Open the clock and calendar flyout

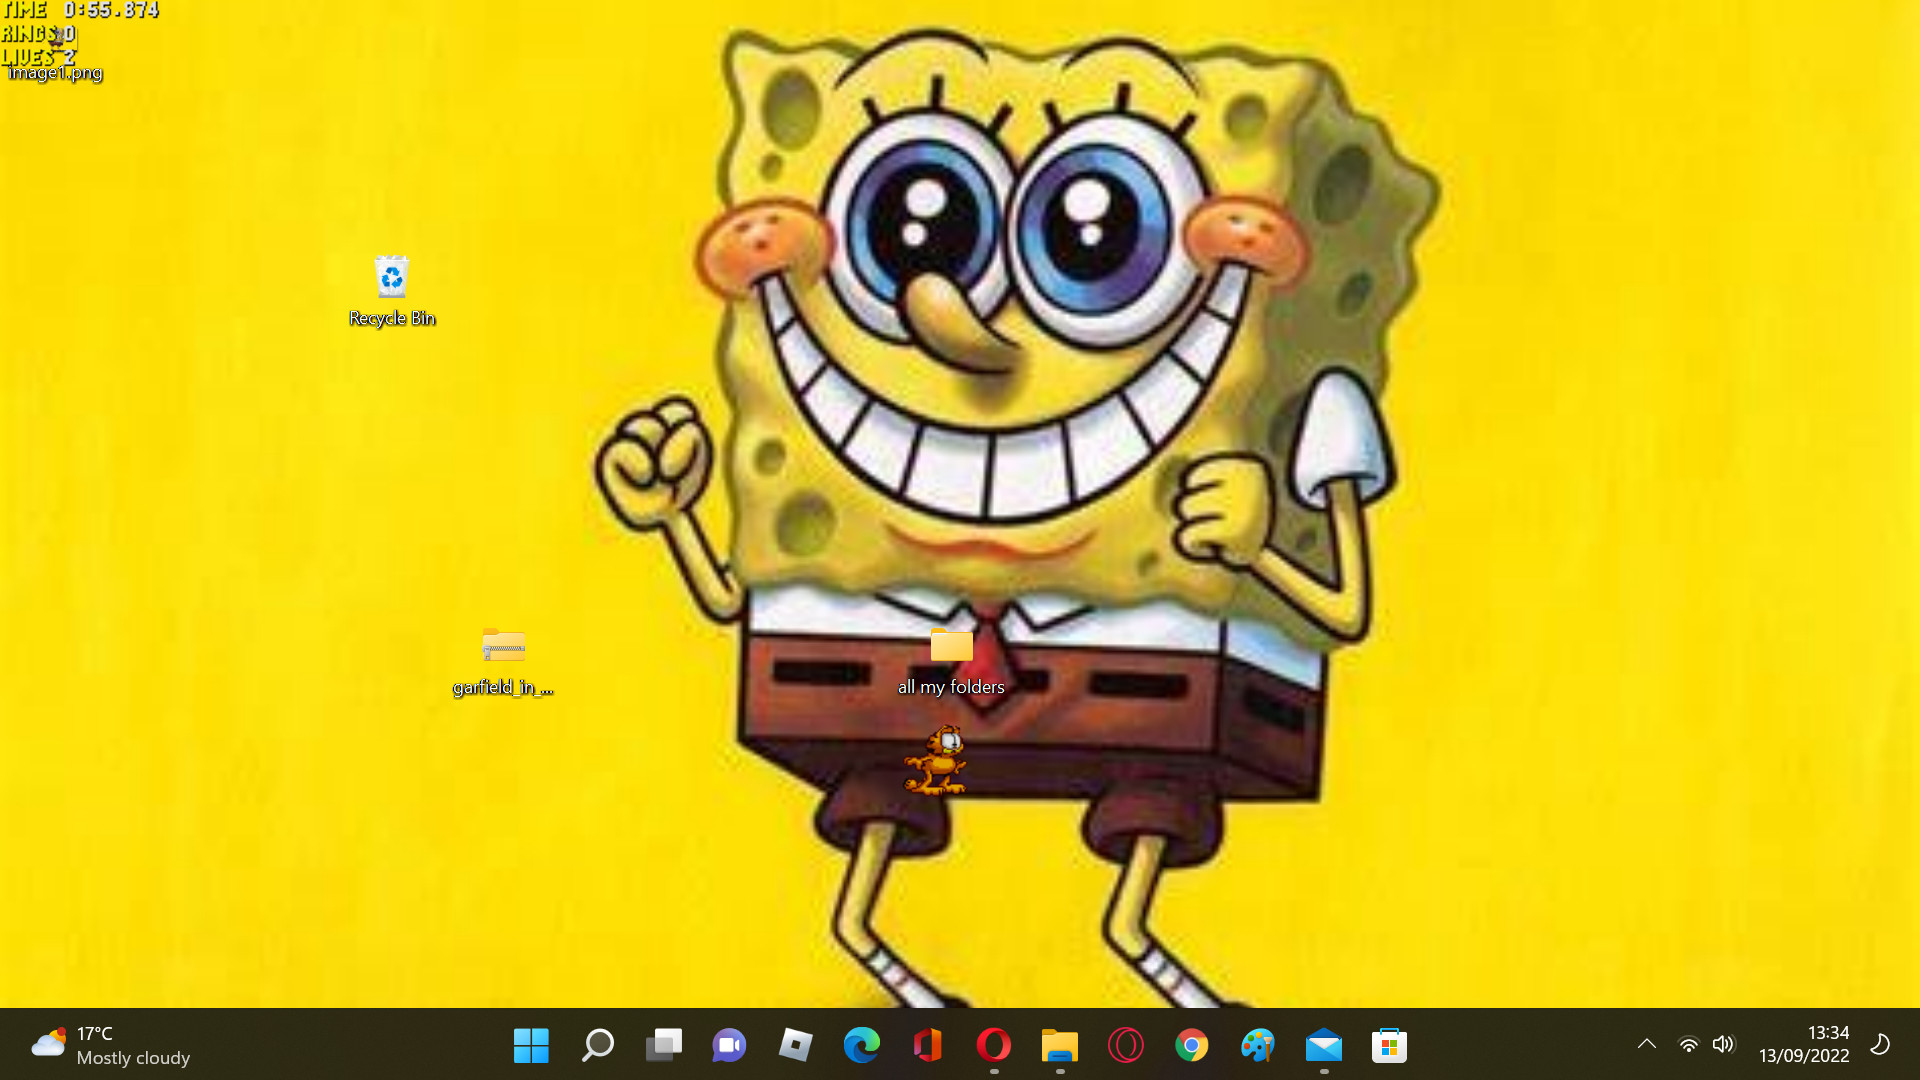coord(1803,1045)
